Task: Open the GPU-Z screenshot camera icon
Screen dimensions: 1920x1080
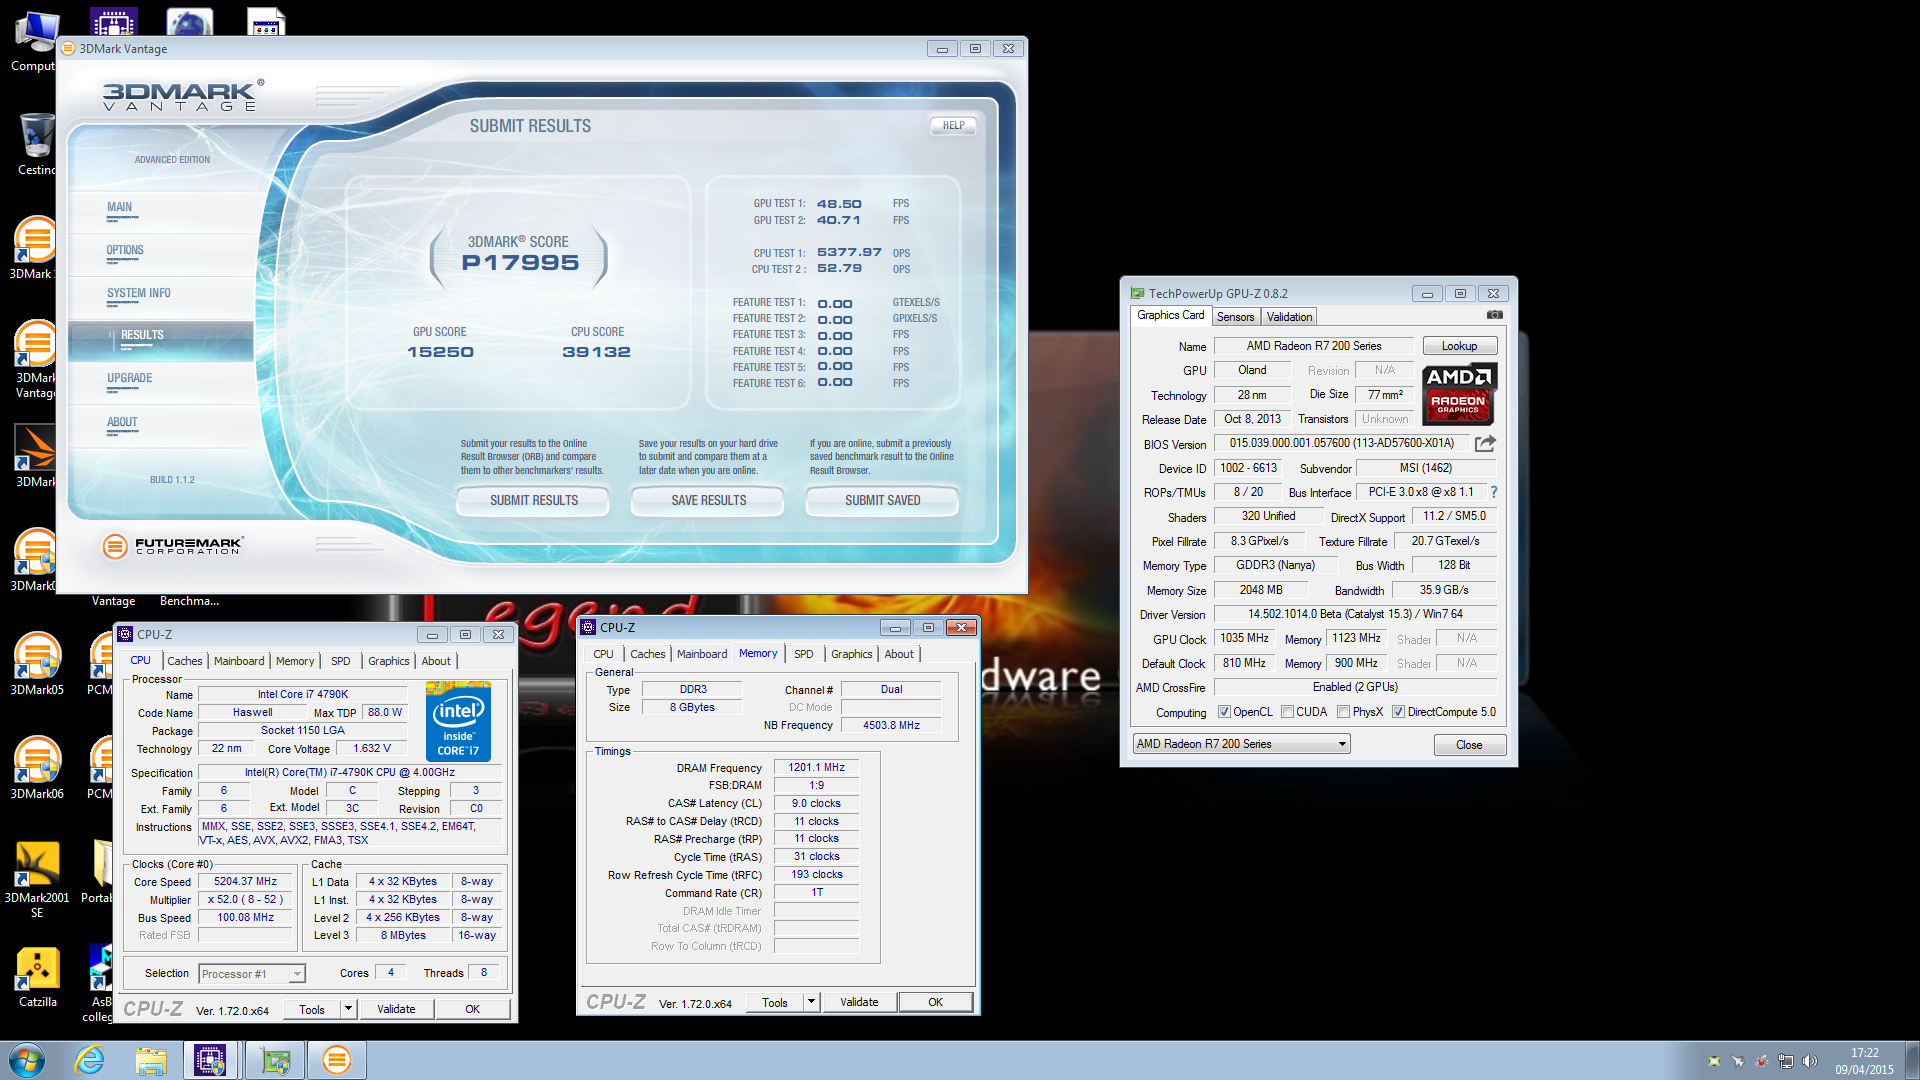Action: (x=1494, y=315)
